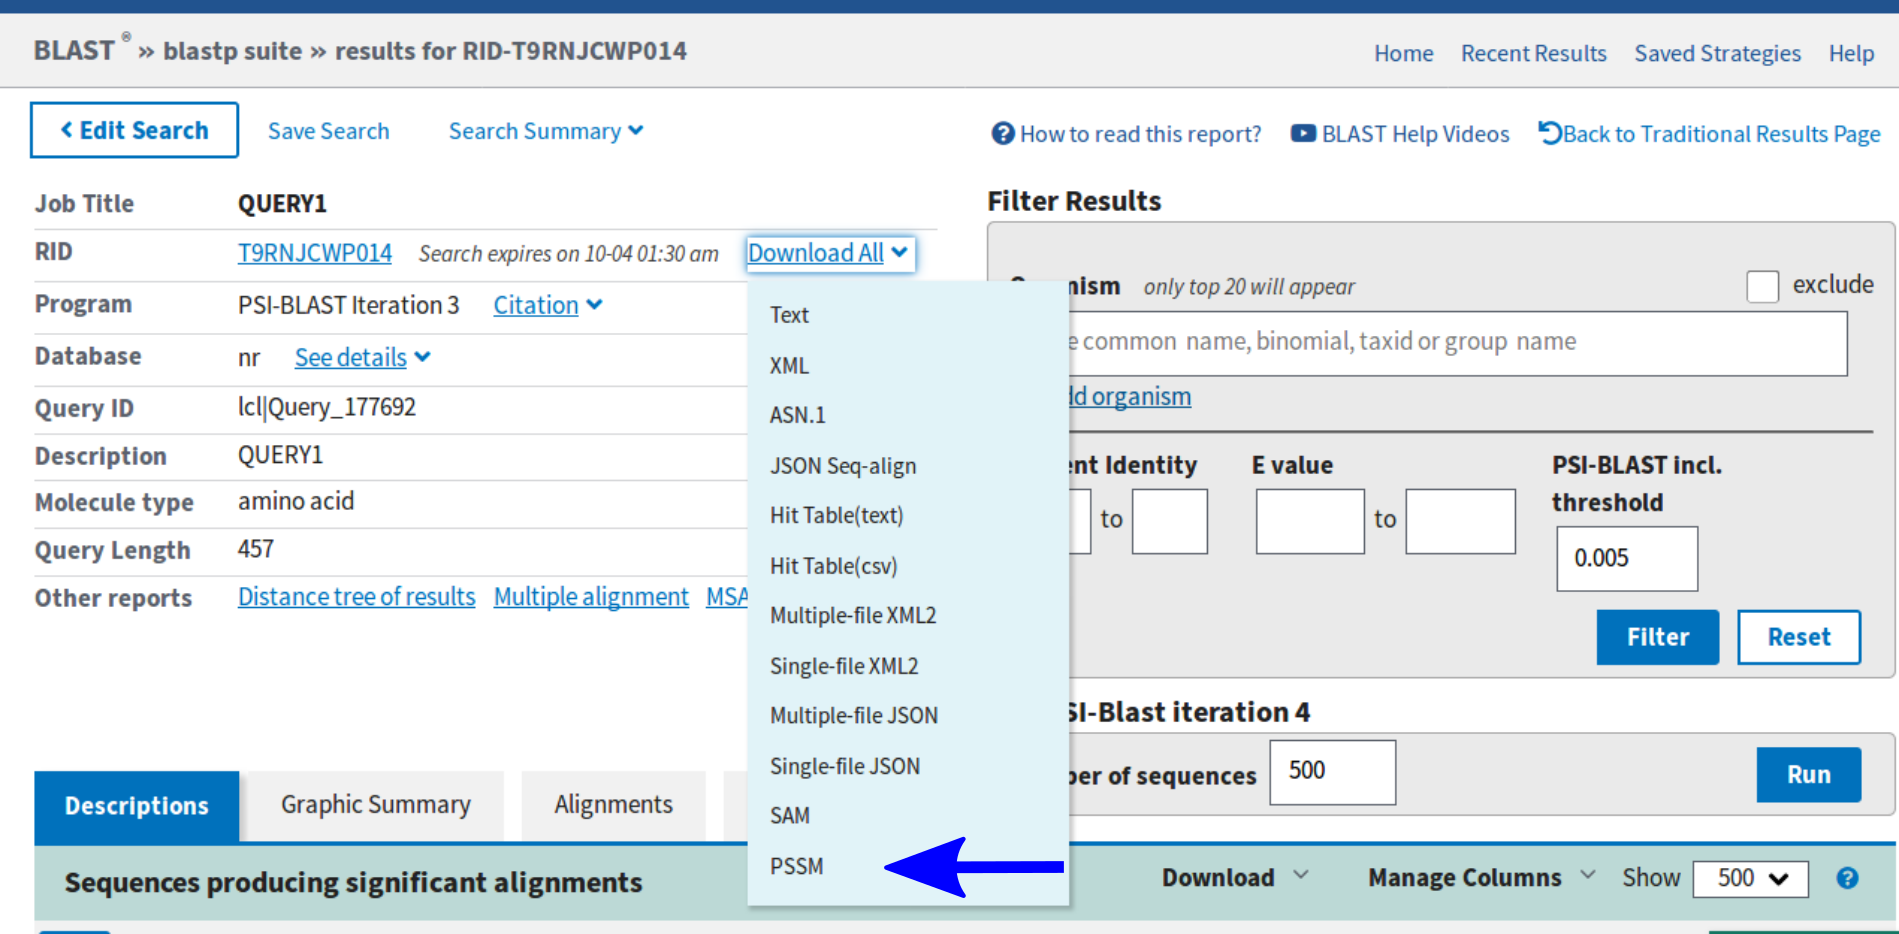Click the question mark help icon

click(x=1002, y=133)
